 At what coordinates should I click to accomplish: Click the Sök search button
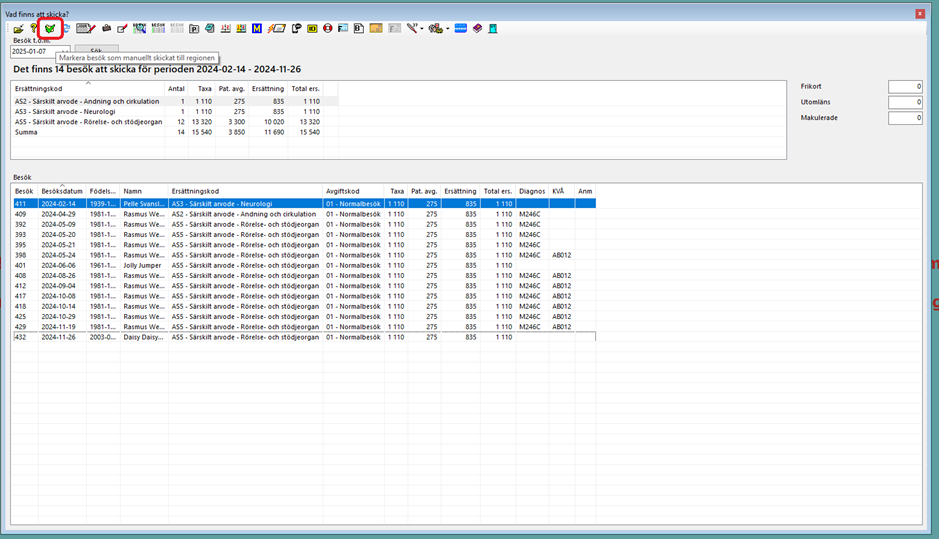[x=96, y=52]
